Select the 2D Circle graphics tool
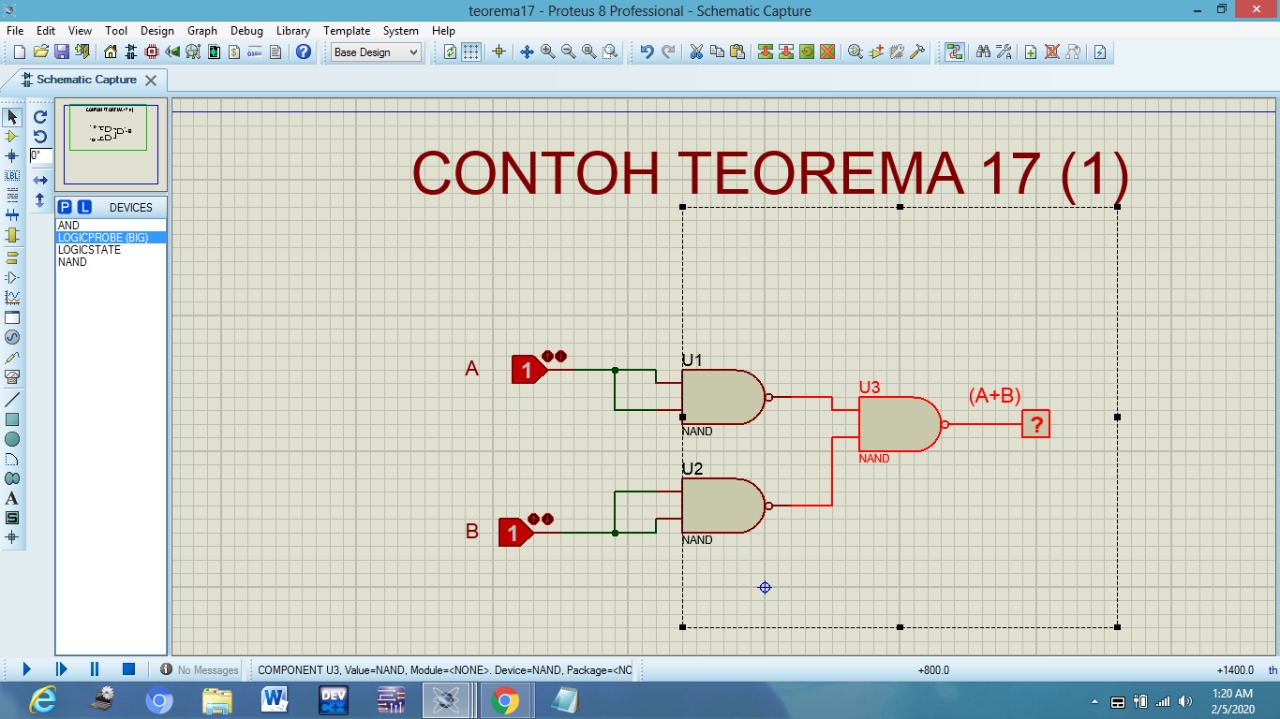The image size is (1280, 719). click(12, 439)
